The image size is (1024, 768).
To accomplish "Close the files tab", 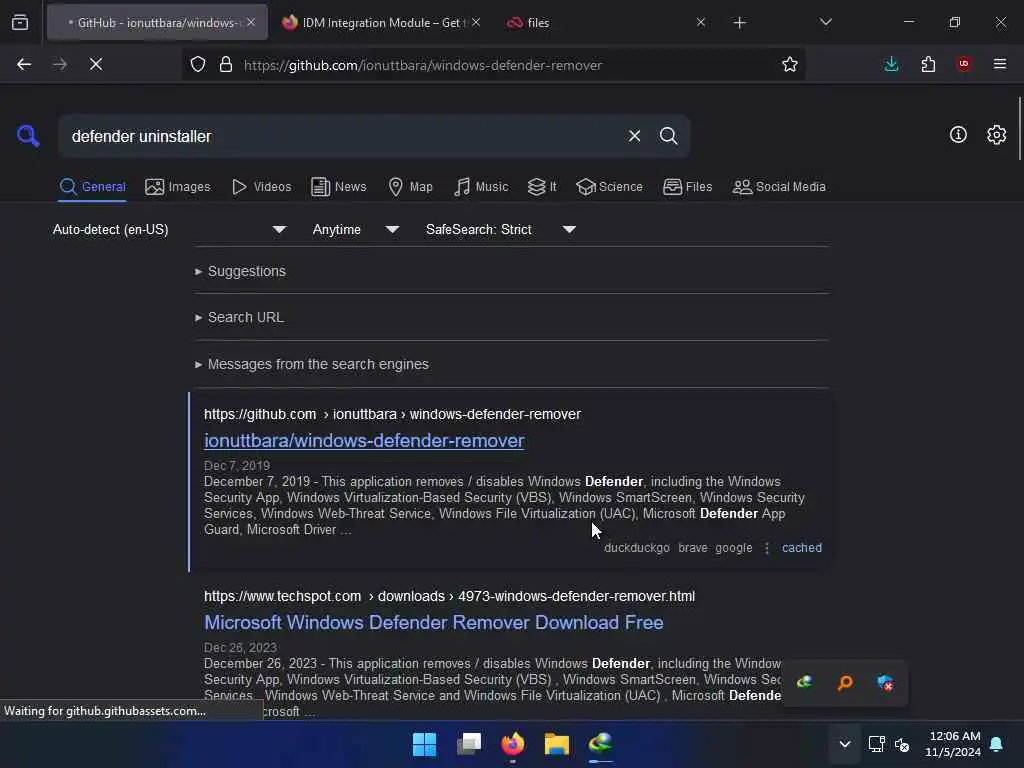I will click(701, 22).
